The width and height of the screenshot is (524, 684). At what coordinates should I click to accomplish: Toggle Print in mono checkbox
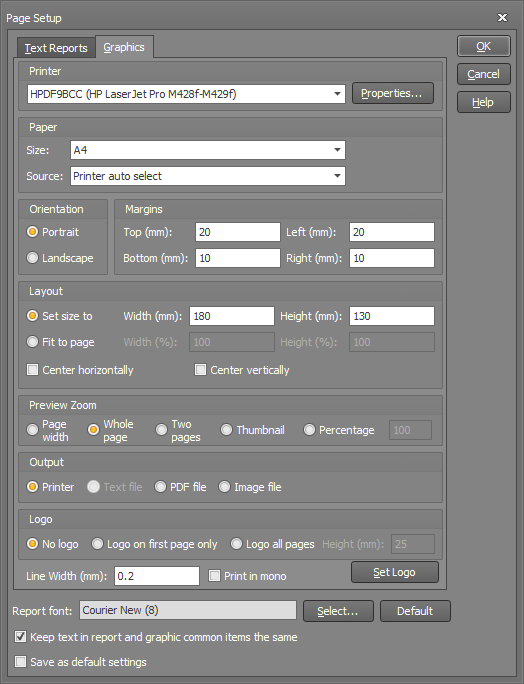[214, 576]
